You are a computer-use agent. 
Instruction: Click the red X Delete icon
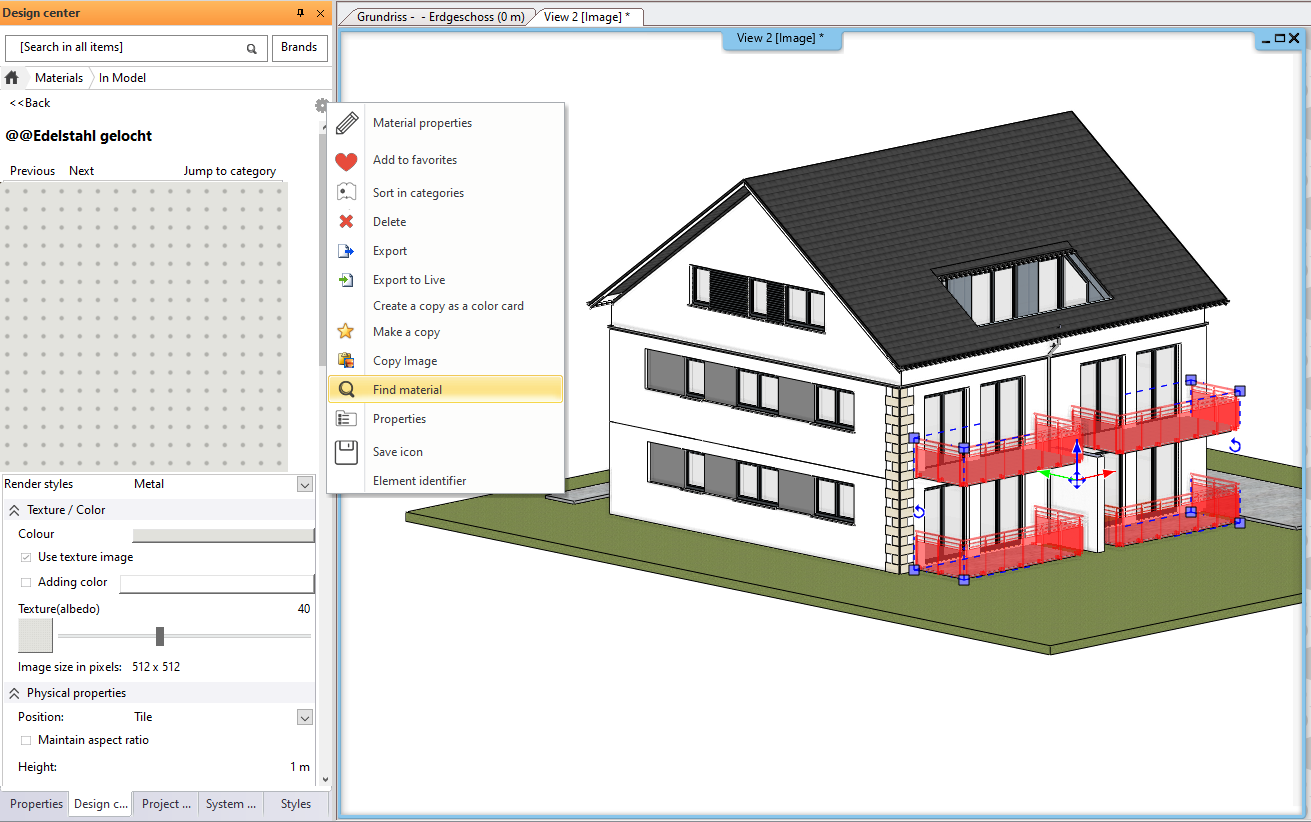pos(346,222)
